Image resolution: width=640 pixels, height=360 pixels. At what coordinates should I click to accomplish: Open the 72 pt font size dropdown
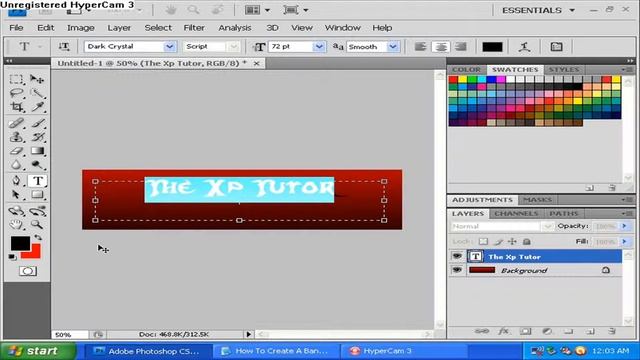pos(319,47)
